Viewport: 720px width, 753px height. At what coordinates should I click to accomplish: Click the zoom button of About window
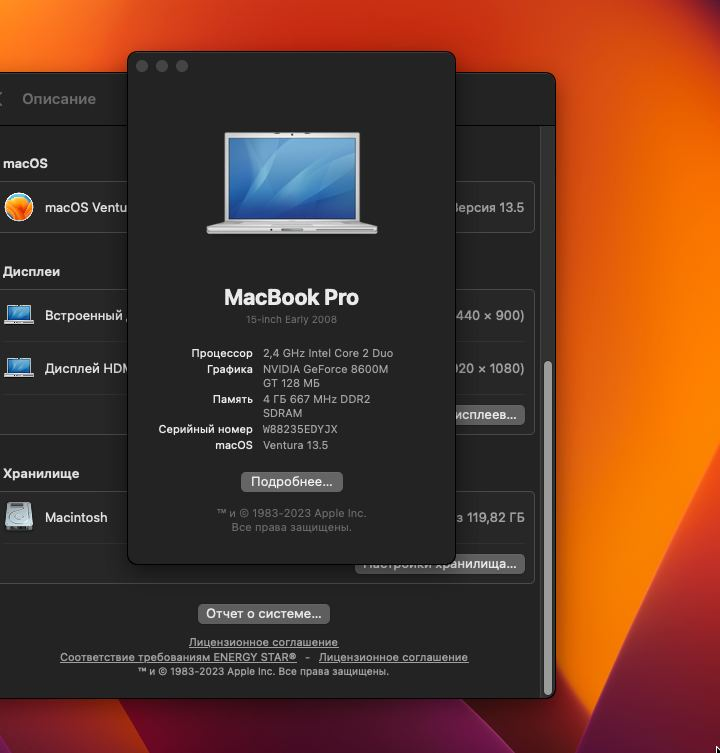point(182,66)
